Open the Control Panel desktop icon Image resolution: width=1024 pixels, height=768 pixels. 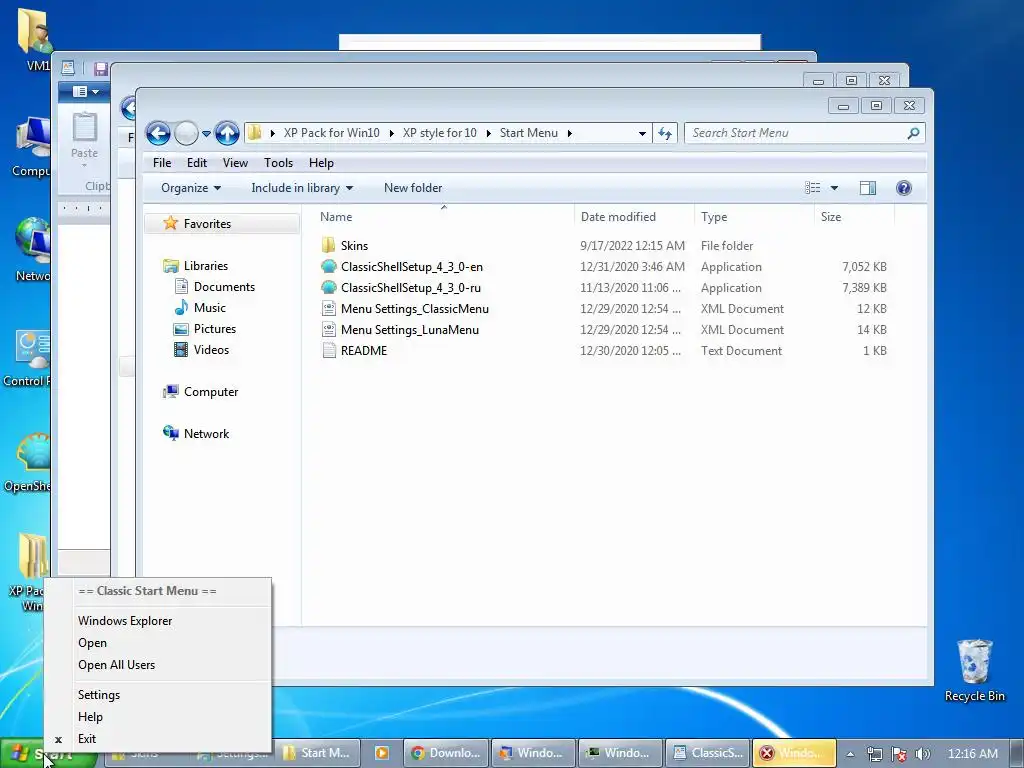click(27, 359)
